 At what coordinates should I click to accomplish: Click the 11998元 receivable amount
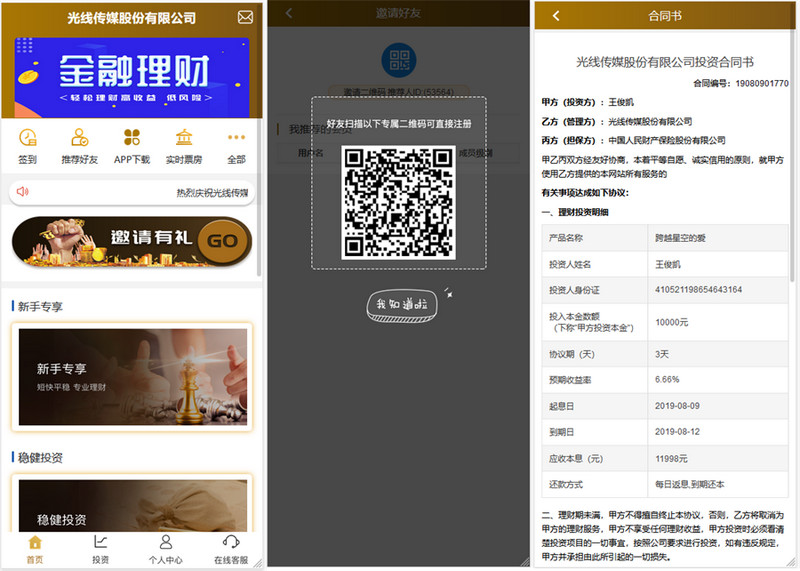point(671,459)
